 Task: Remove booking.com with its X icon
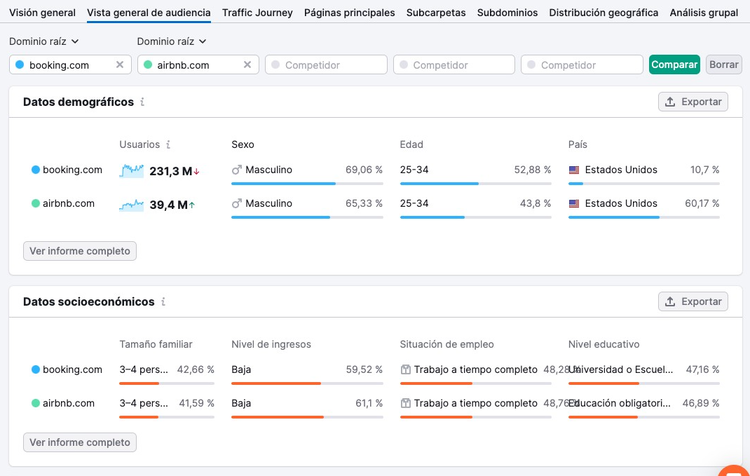[120, 65]
